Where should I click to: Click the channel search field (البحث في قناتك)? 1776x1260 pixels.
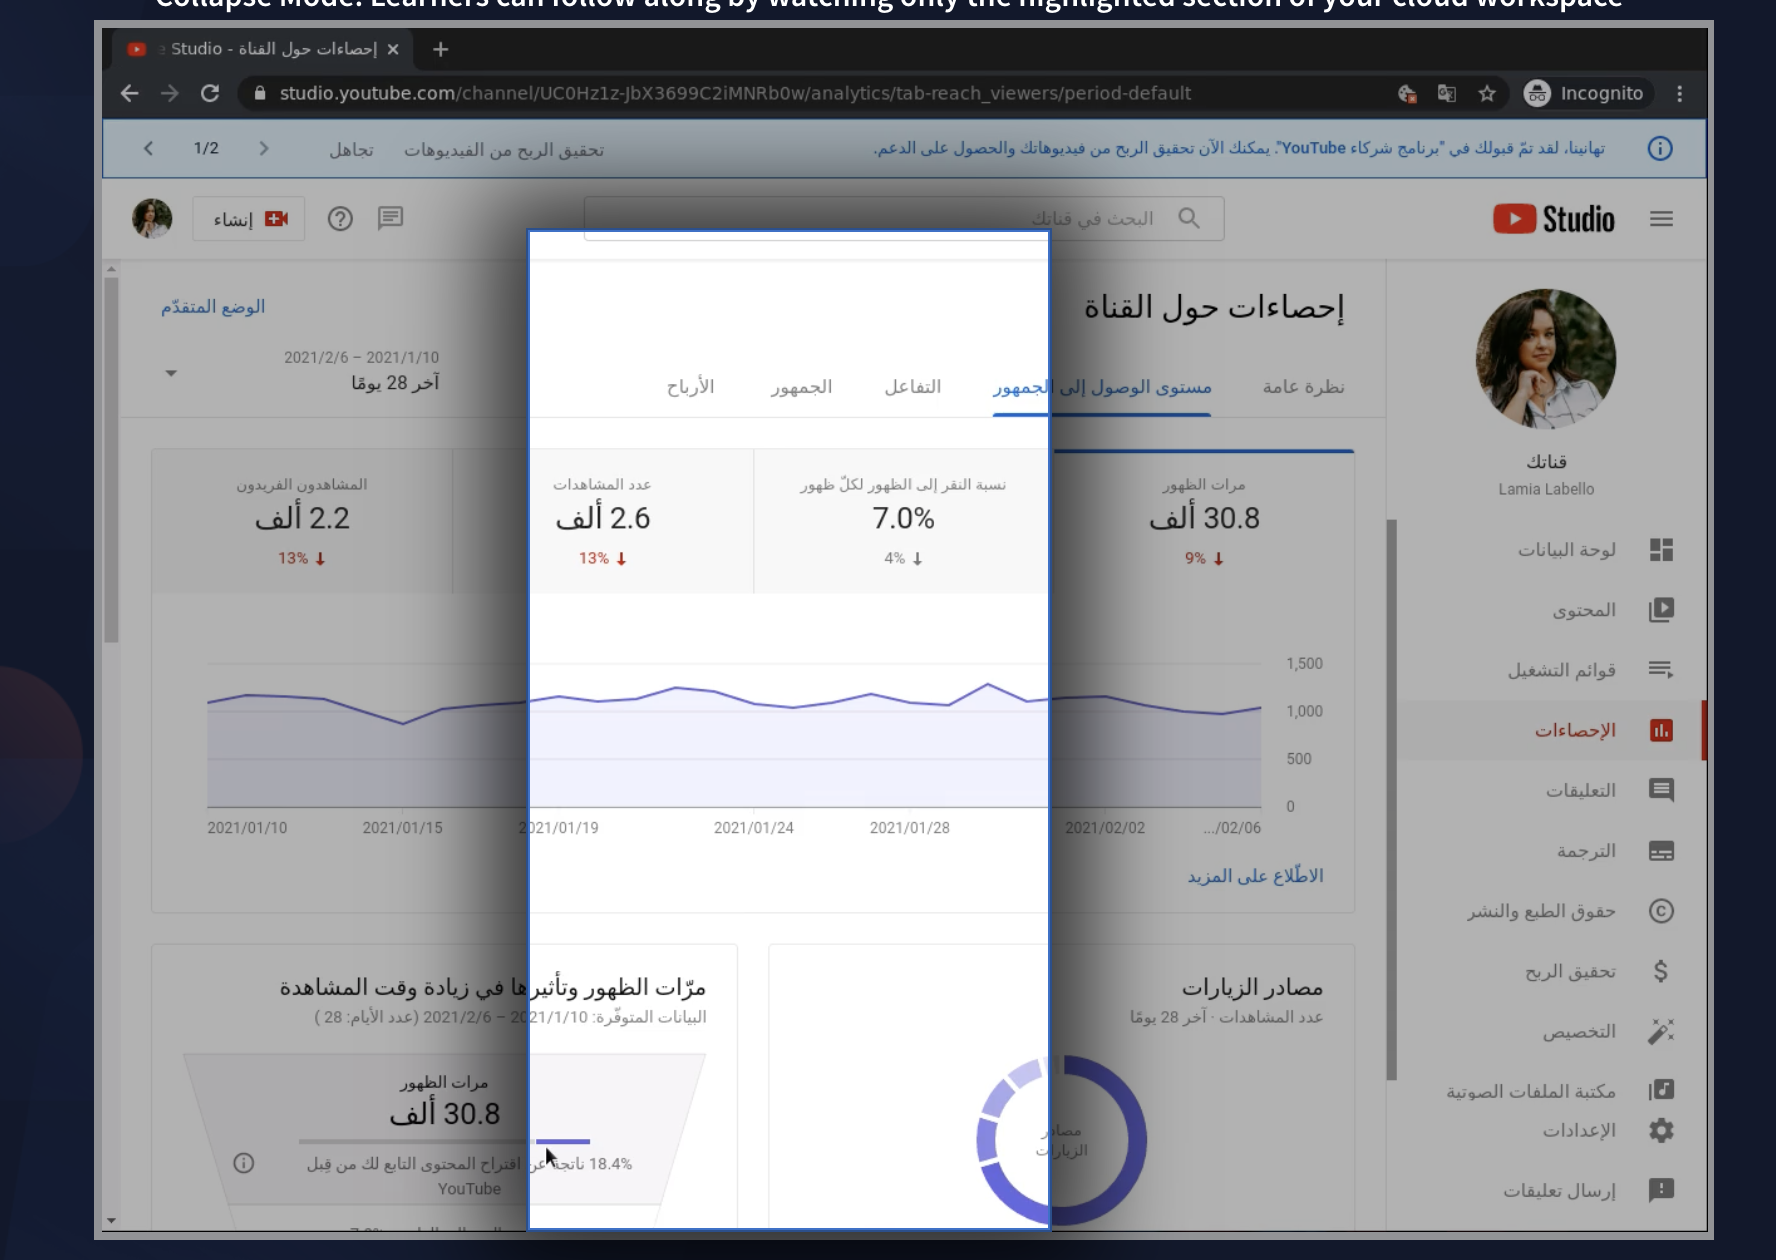pos(904,218)
